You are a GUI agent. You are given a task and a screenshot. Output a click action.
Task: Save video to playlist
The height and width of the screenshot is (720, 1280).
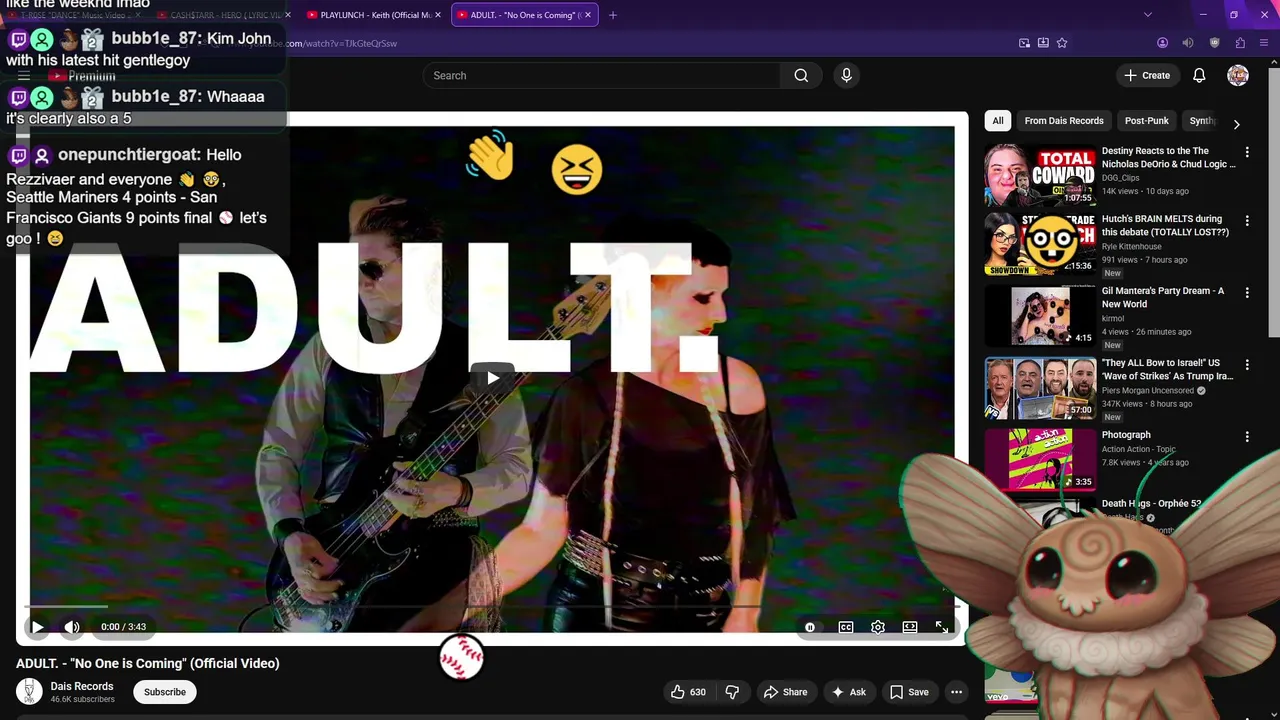[x=910, y=692]
